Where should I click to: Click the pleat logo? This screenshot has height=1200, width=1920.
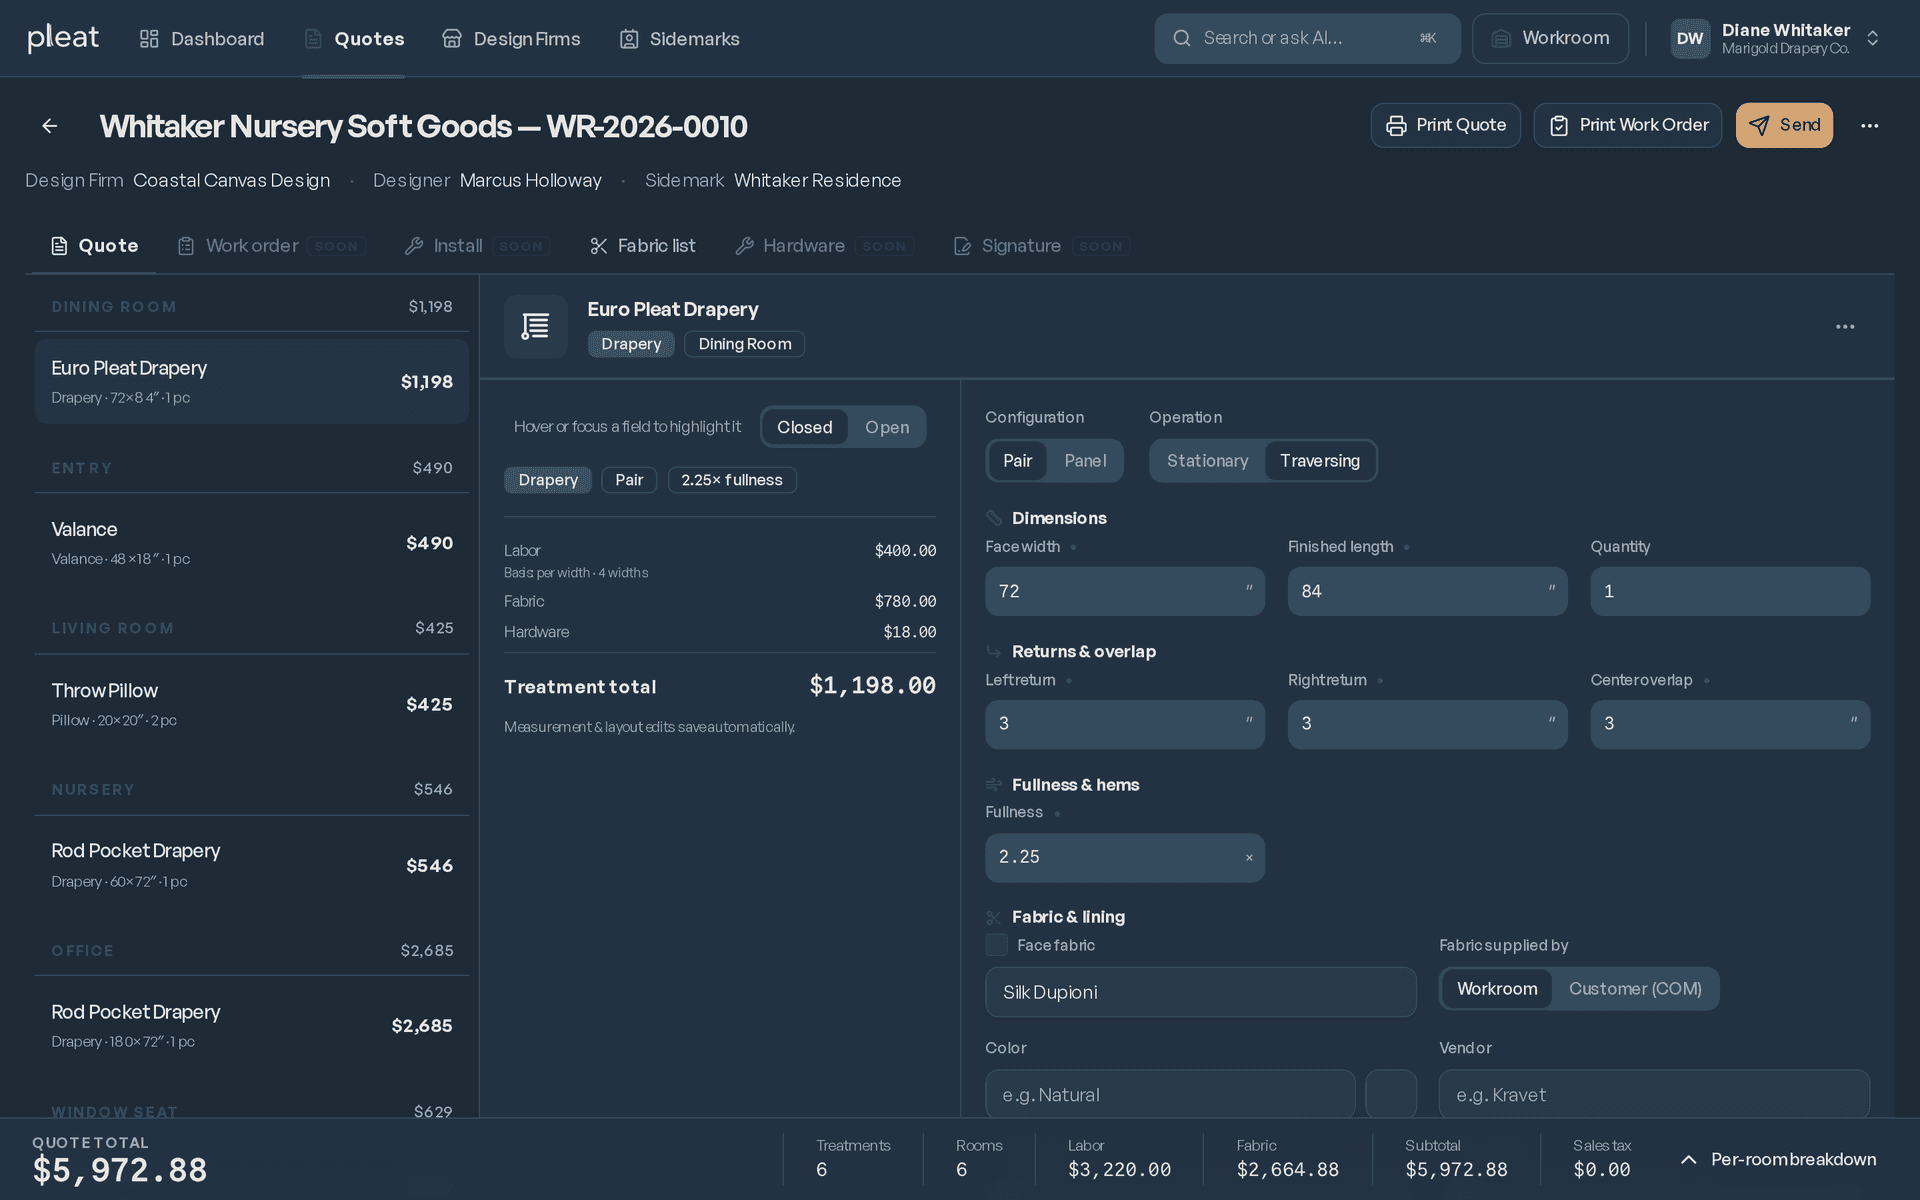63,38
